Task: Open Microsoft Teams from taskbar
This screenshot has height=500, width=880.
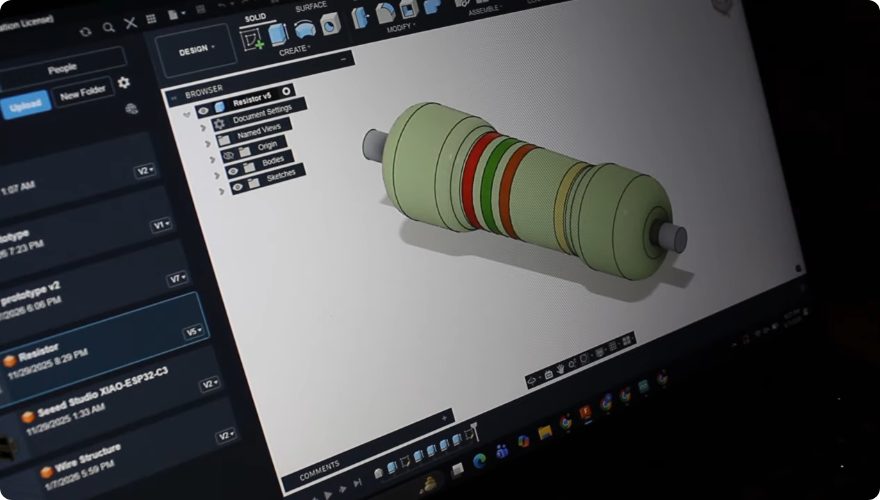Action: click(x=502, y=451)
